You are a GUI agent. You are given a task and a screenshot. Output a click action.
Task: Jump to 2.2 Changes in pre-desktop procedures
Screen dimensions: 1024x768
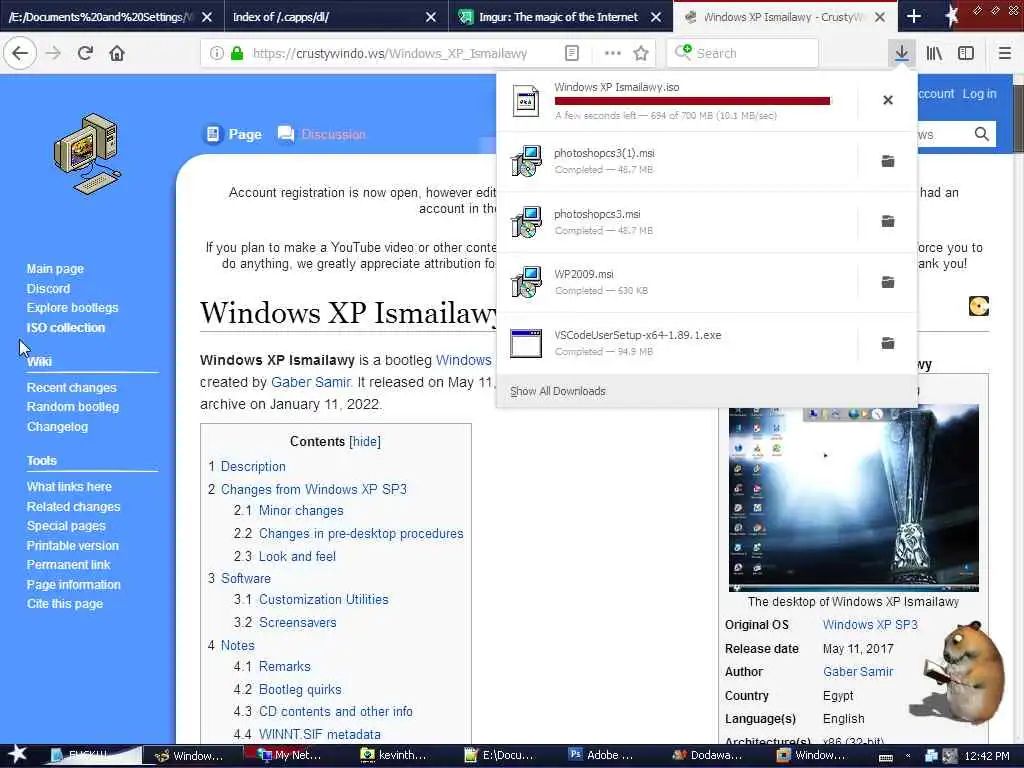361,534
